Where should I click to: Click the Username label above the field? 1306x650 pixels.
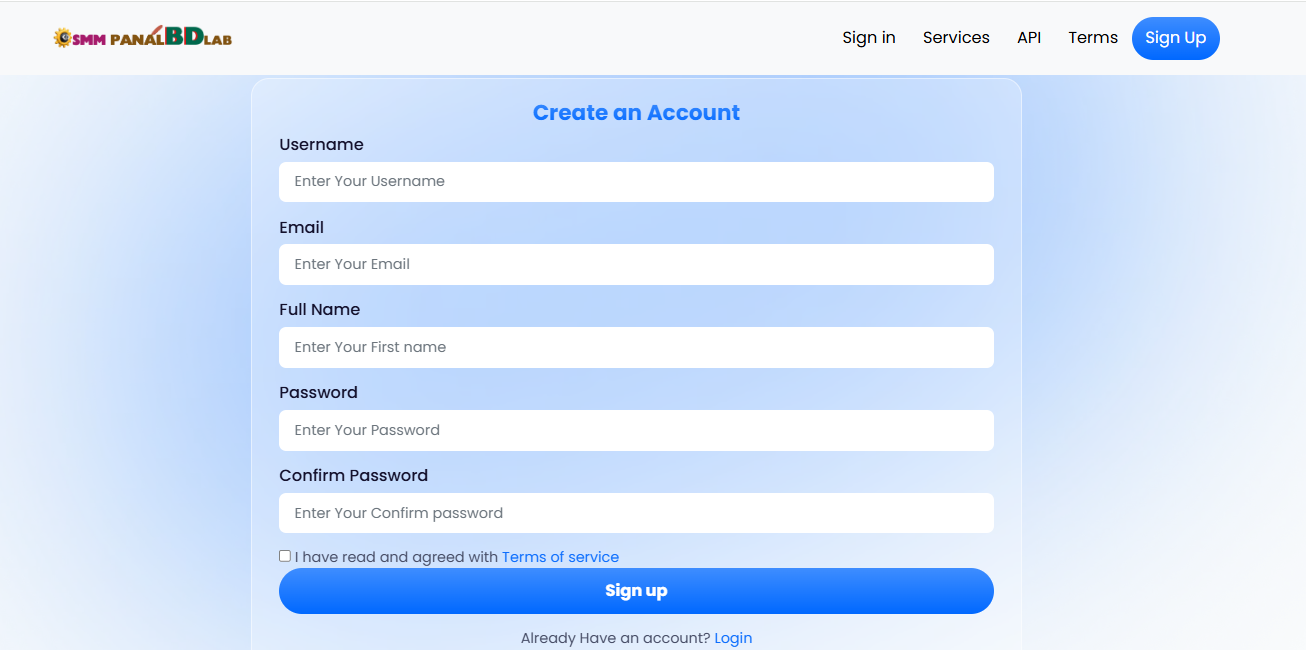tap(321, 145)
